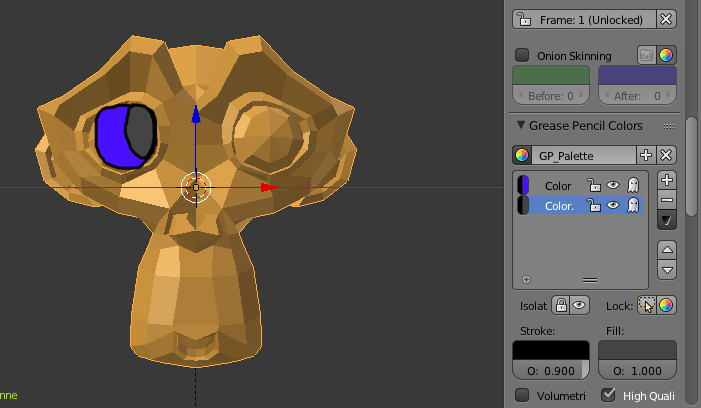Unlink the GP_Palette with the X button
Screen dimensions: 701x408
[x=666, y=156]
